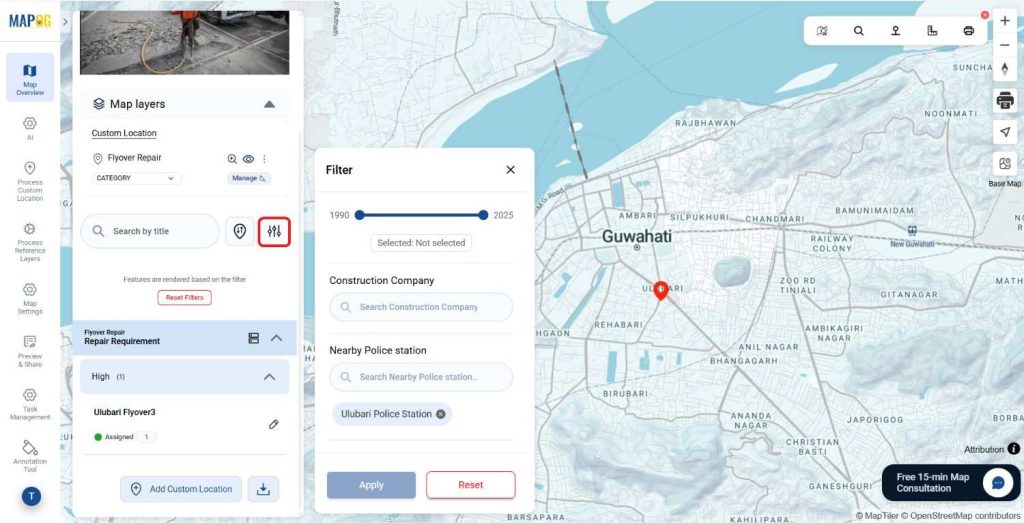This screenshot has width=1024, height=523.
Task: Click the user avatar T
Action: (31, 497)
